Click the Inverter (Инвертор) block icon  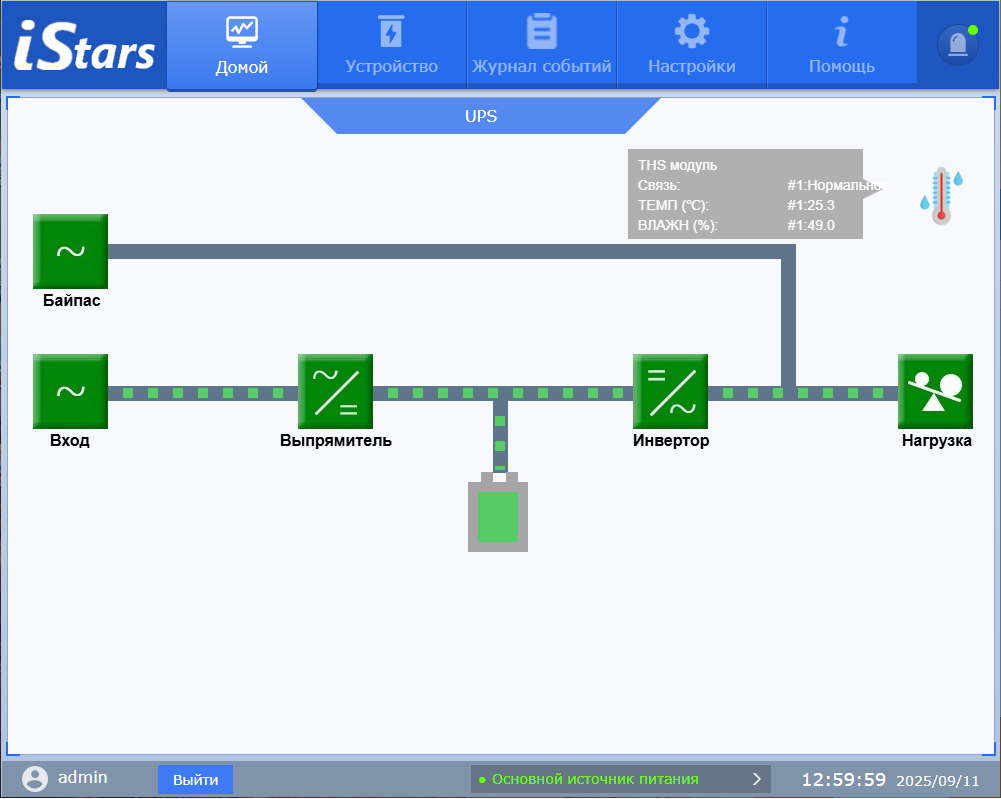point(670,391)
